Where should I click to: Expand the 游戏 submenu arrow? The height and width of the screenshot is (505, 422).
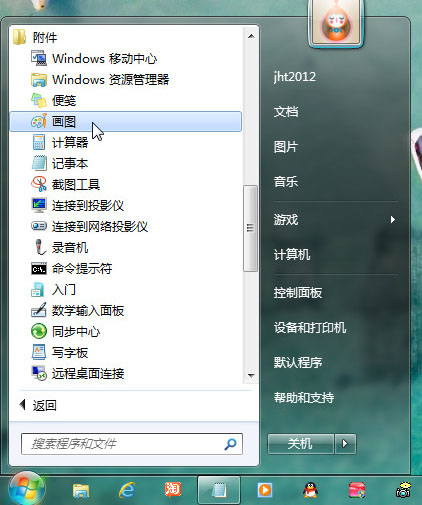coord(393,219)
